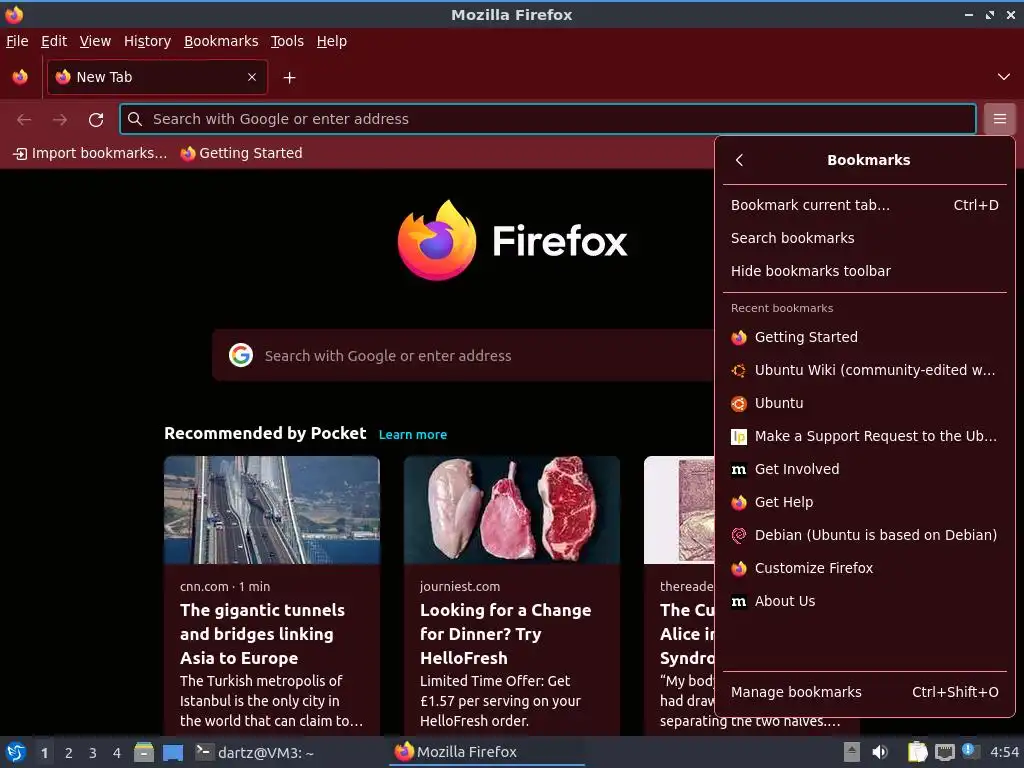Focus the address bar field
1024x768 pixels.
coord(547,119)
